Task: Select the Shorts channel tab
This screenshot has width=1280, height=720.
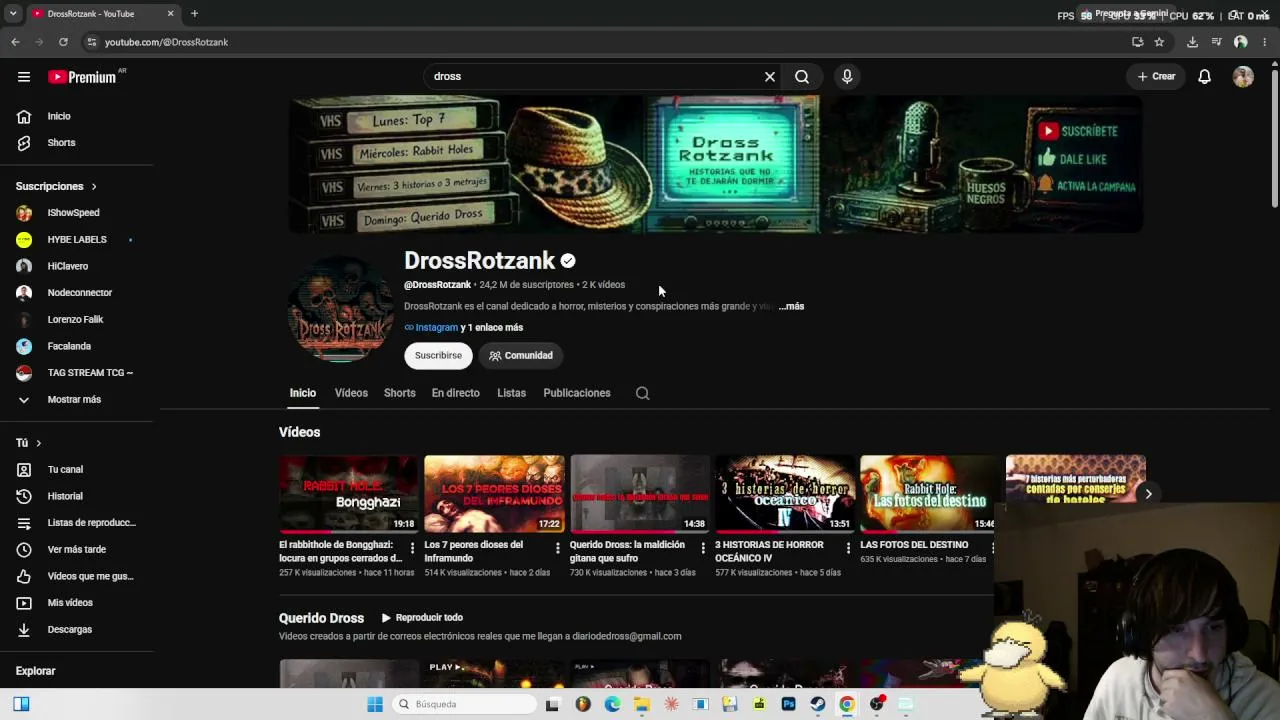Action: (400, 393)
